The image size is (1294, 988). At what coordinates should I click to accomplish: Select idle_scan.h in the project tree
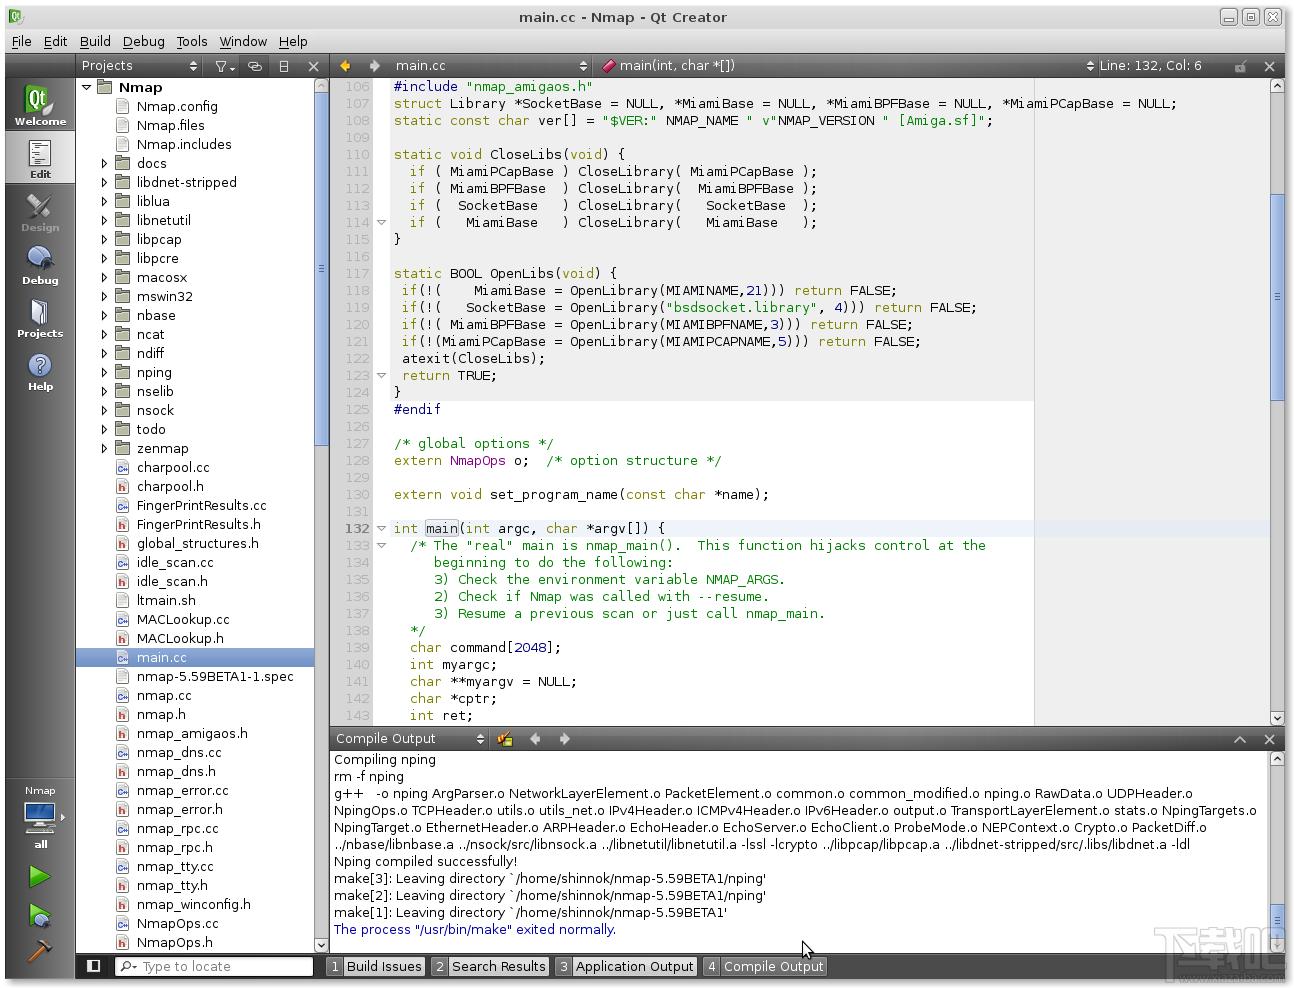tap(172, 581)
